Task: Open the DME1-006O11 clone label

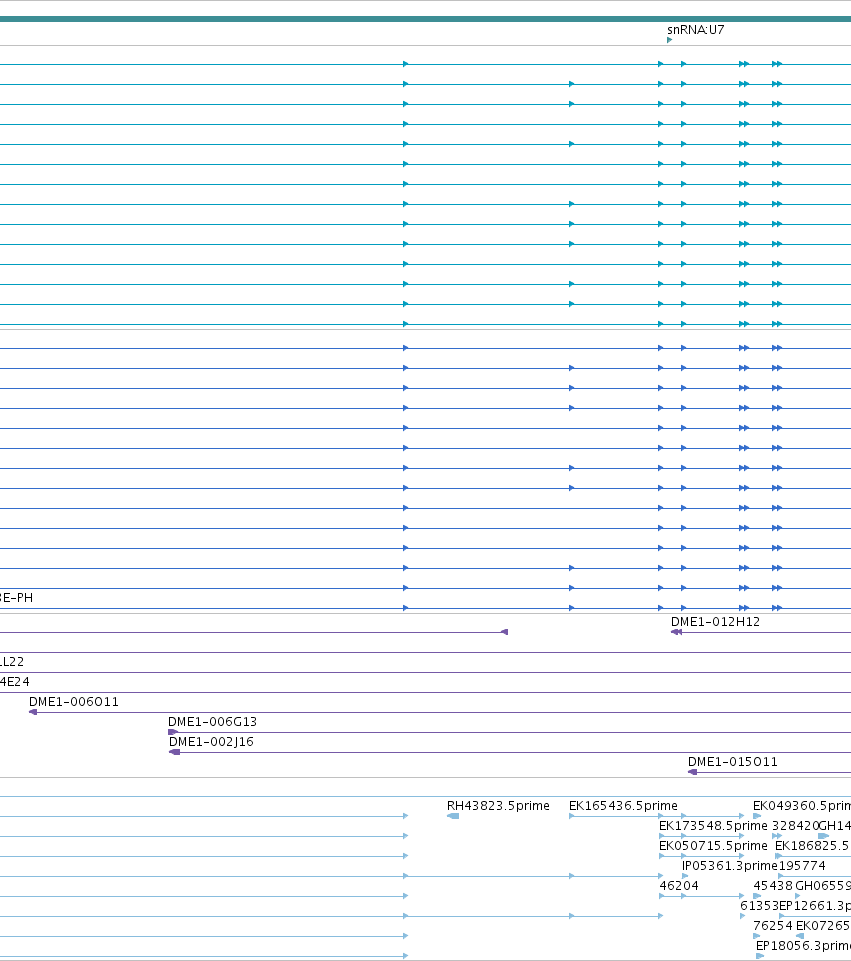Action: [x=74, y=702]
